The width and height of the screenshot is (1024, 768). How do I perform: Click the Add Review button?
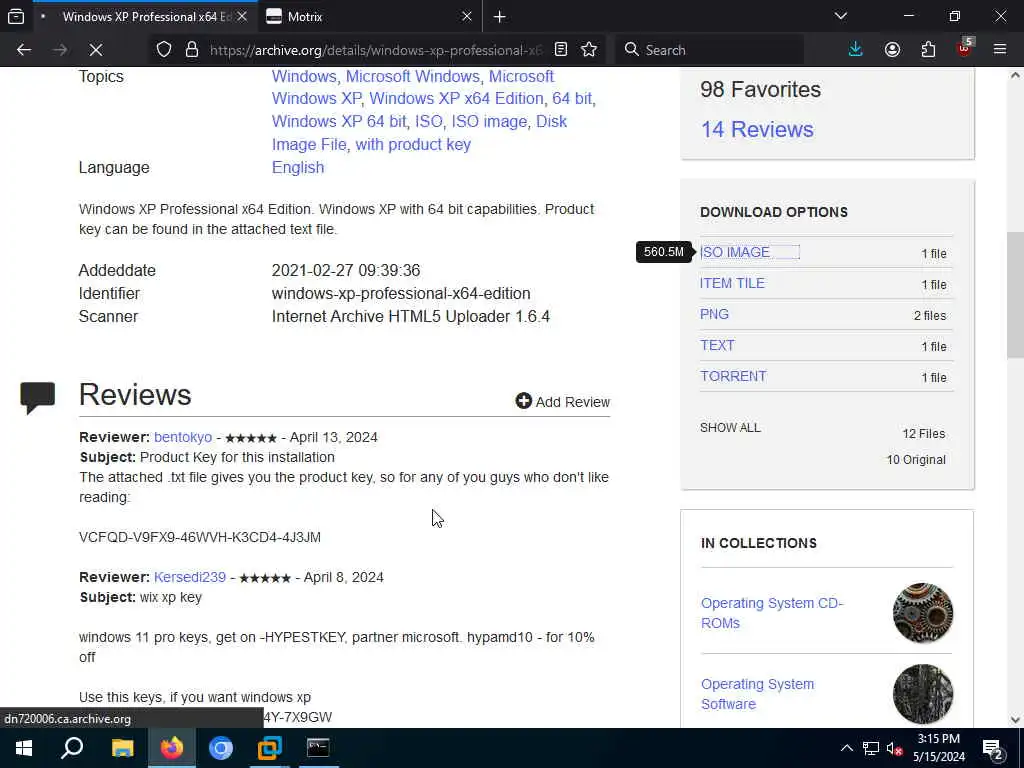pos(562,402)
